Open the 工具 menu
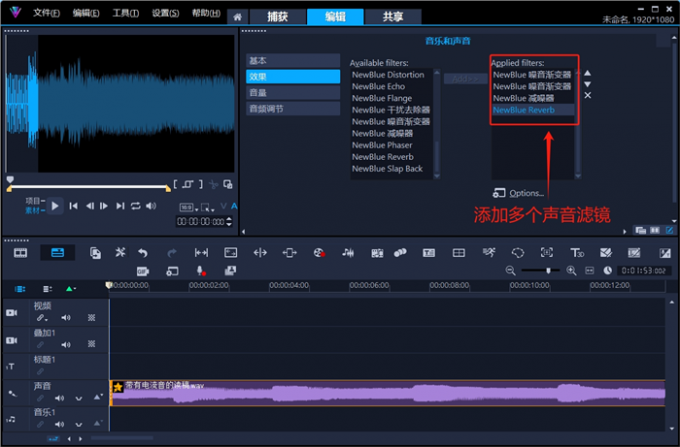 coord(125,13)
